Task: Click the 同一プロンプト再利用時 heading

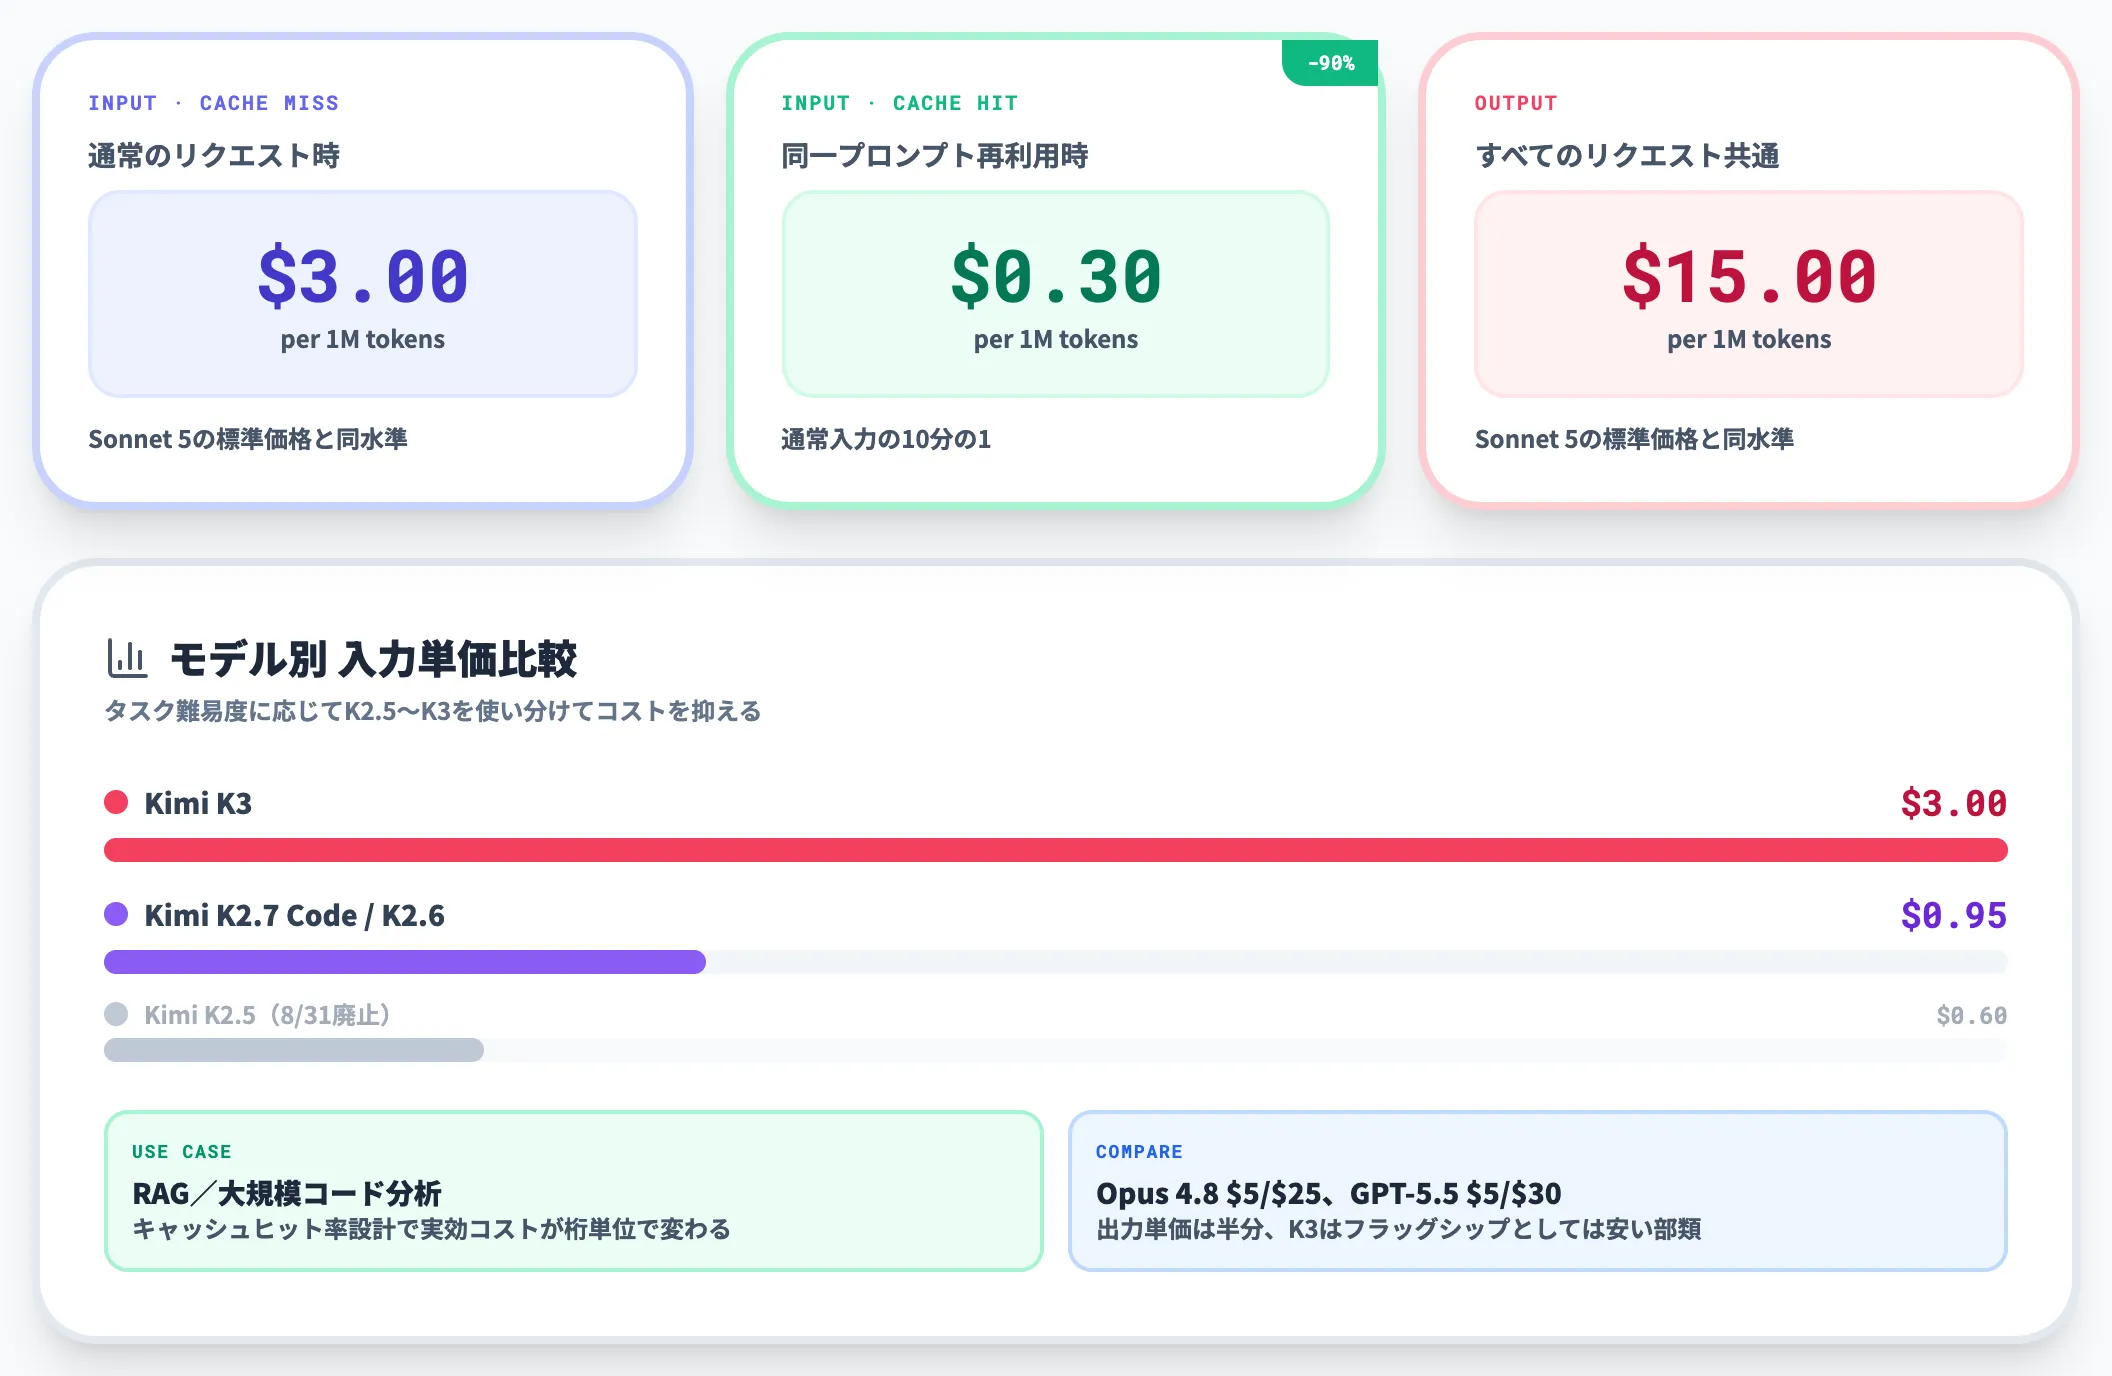Action: tap(935, 156)
